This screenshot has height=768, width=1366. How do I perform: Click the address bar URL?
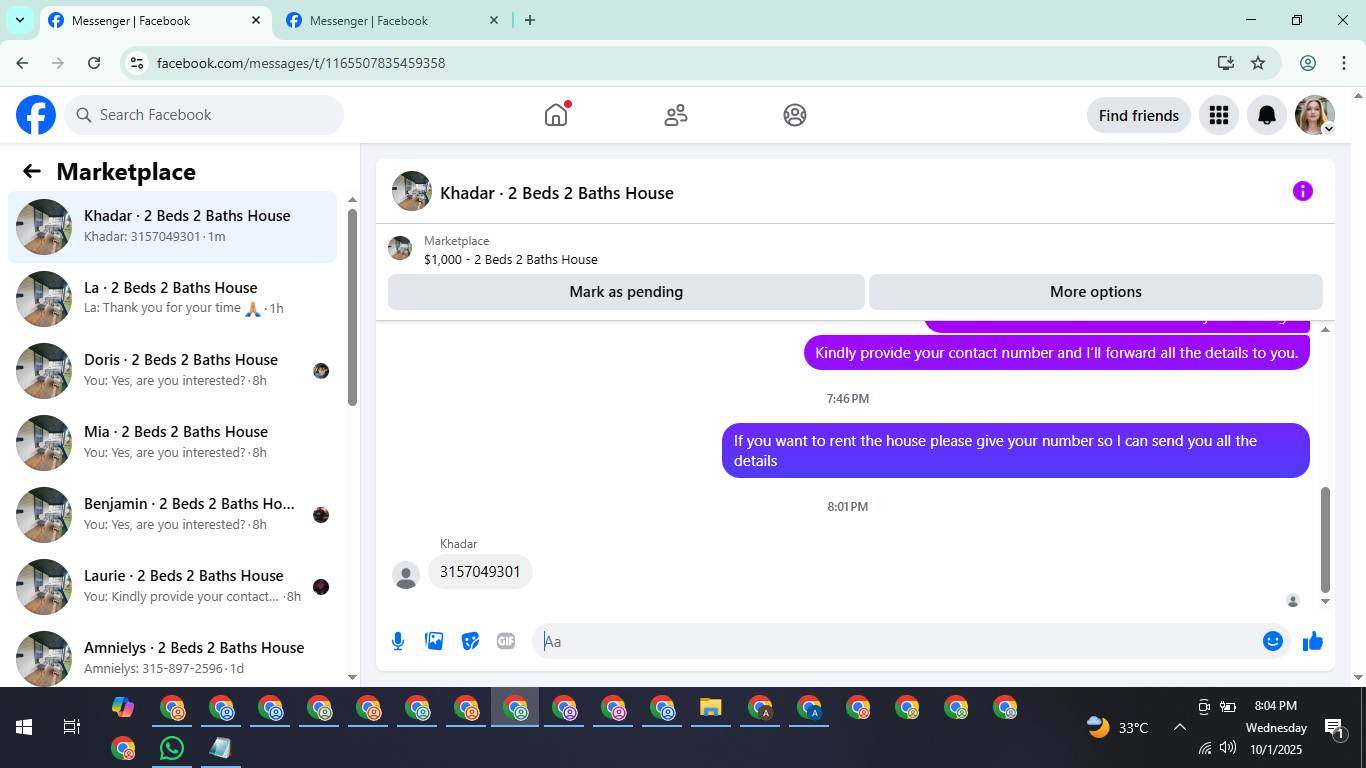click(301, 63)
